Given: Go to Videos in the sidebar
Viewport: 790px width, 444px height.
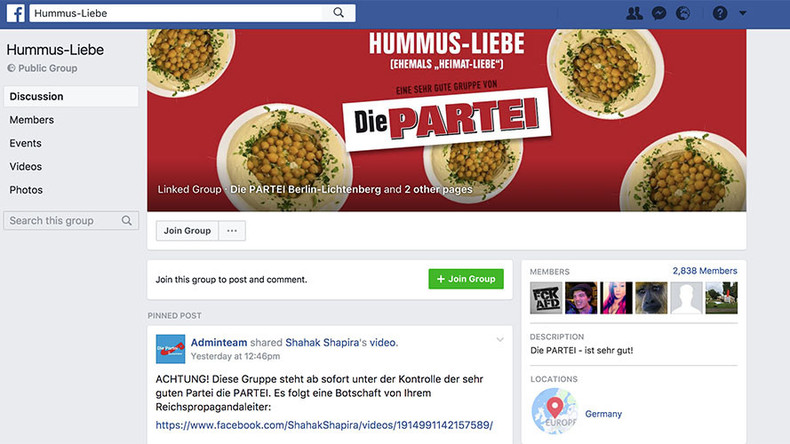Looking at the screenshot, I should click(26, 166).
